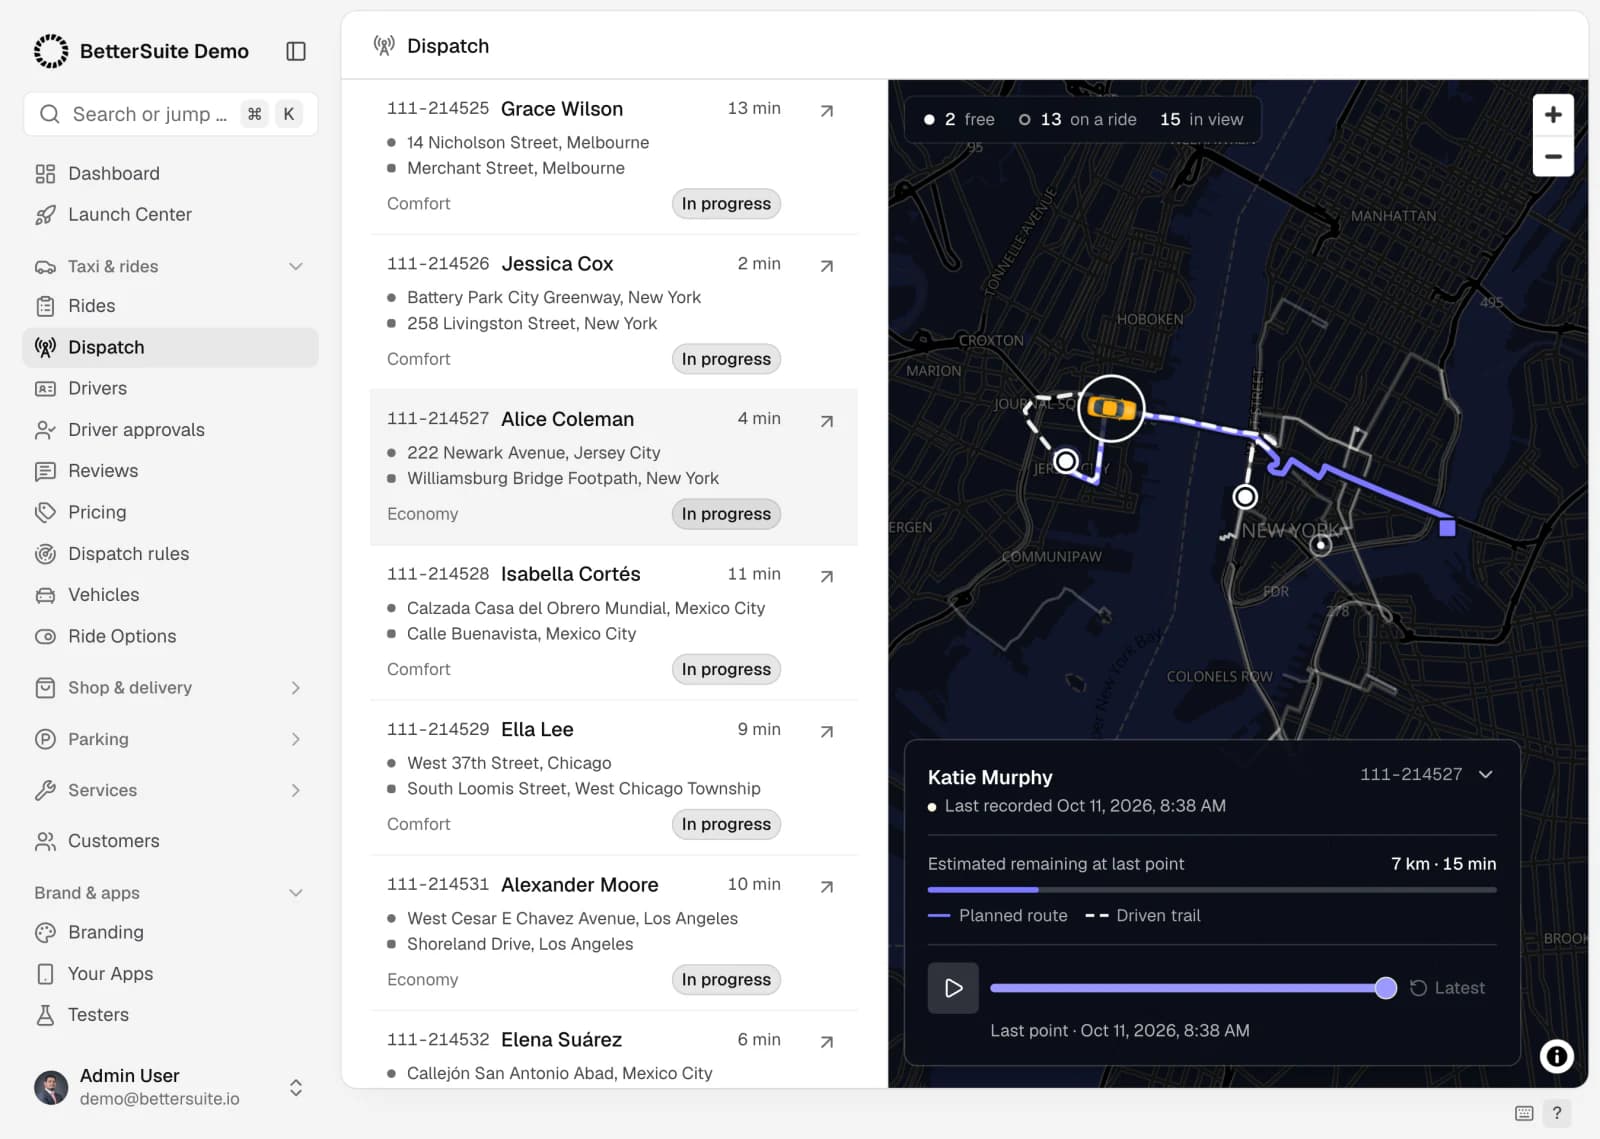Click the yellow taxi marker on map
The height and width of the screenshot is (1139, 1600).
1111,408
